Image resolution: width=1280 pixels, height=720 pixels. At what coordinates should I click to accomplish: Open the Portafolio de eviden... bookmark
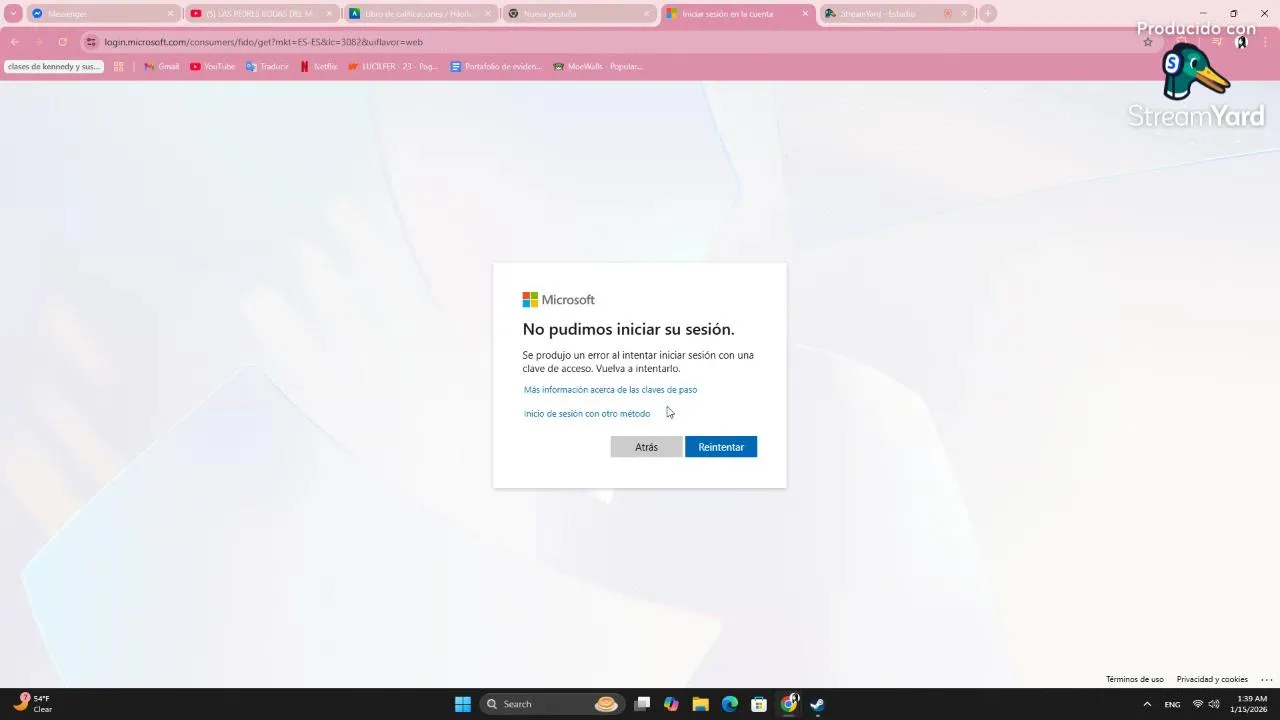496,67
